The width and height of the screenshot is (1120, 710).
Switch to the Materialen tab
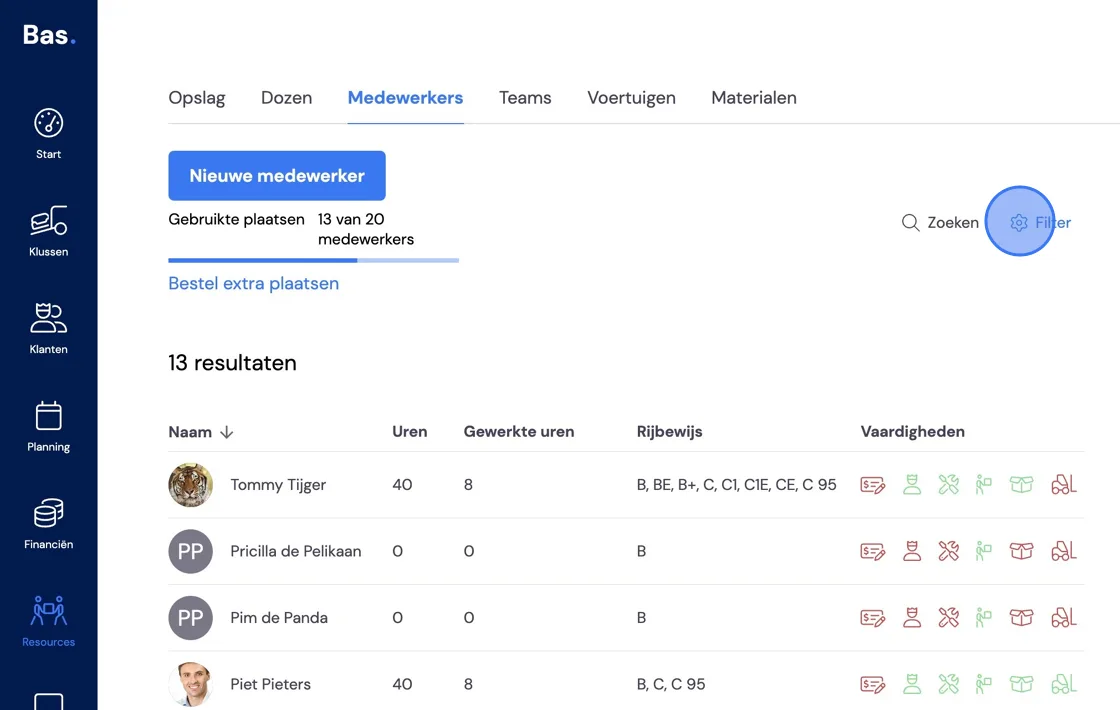click(754, 98)
